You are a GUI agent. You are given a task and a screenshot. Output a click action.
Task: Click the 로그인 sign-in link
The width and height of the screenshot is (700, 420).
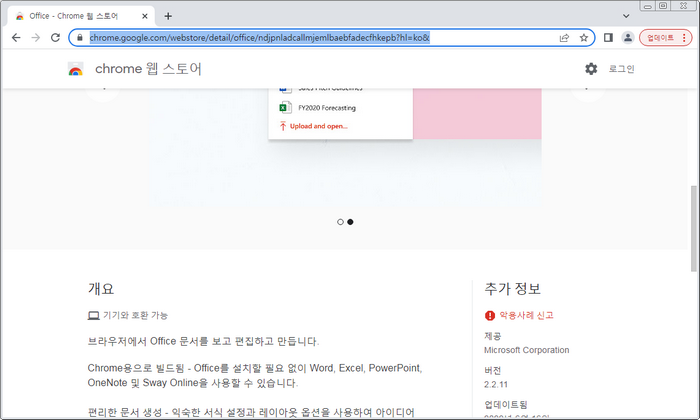(621, 69)
